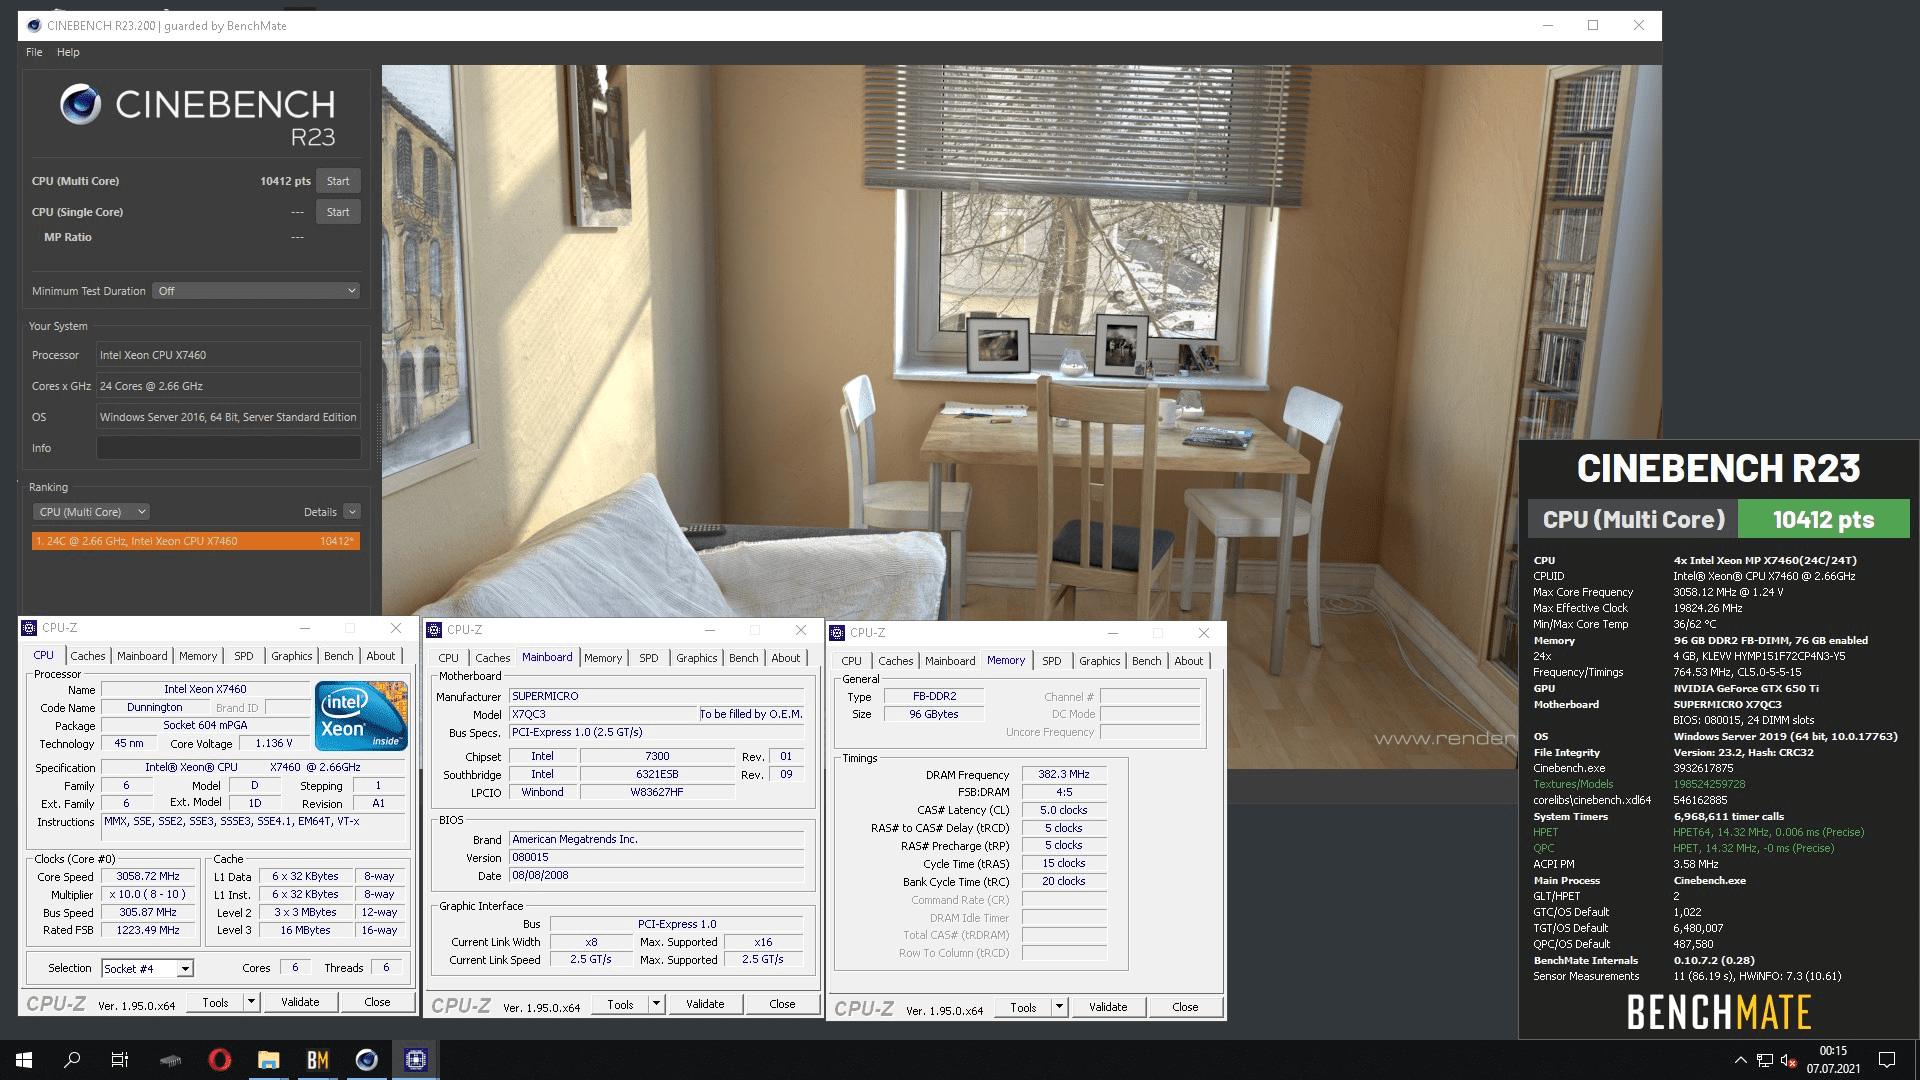Click the Cinebench title bar app icon

[x=33, y=26]
